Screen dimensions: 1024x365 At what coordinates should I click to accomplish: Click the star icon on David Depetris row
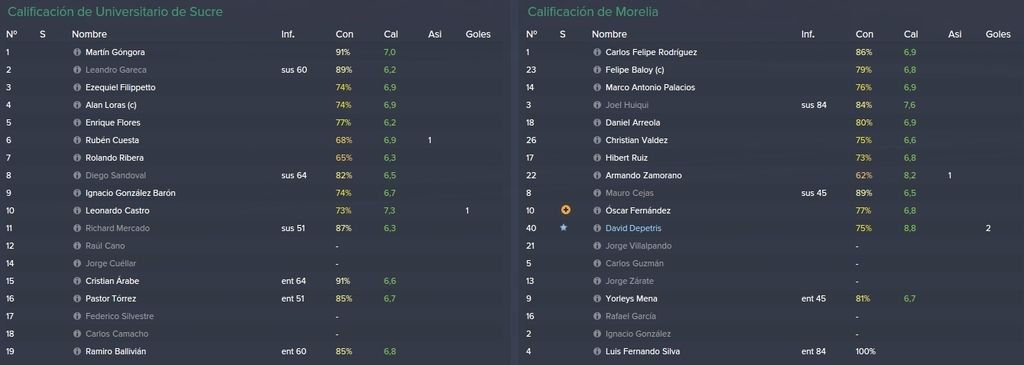[x=564, y=228]
